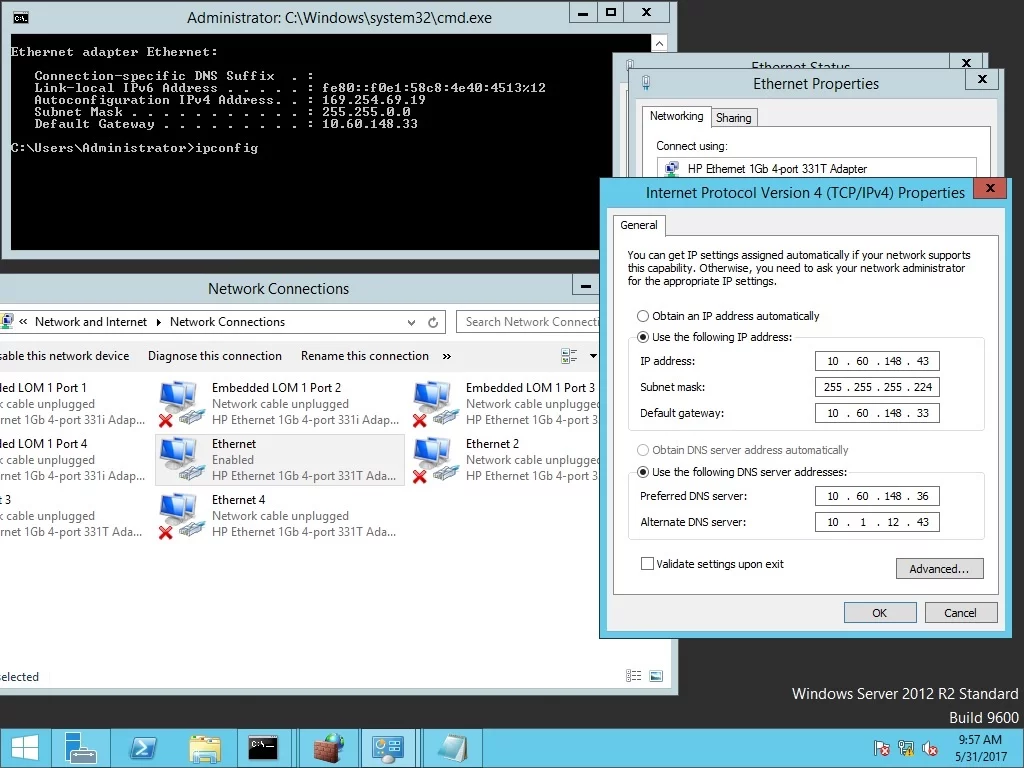1024x768 pixels.
Task: Select Use the following DNS server addresses
Action: coord(643,472)
